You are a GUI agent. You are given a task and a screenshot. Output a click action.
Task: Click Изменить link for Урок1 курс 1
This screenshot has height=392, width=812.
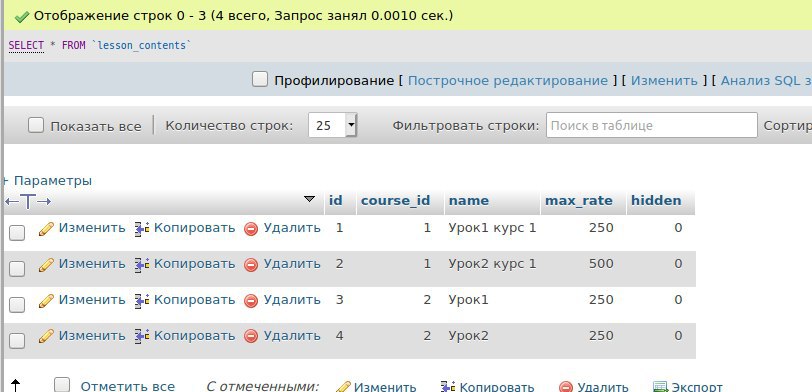(x=92, y=228)
